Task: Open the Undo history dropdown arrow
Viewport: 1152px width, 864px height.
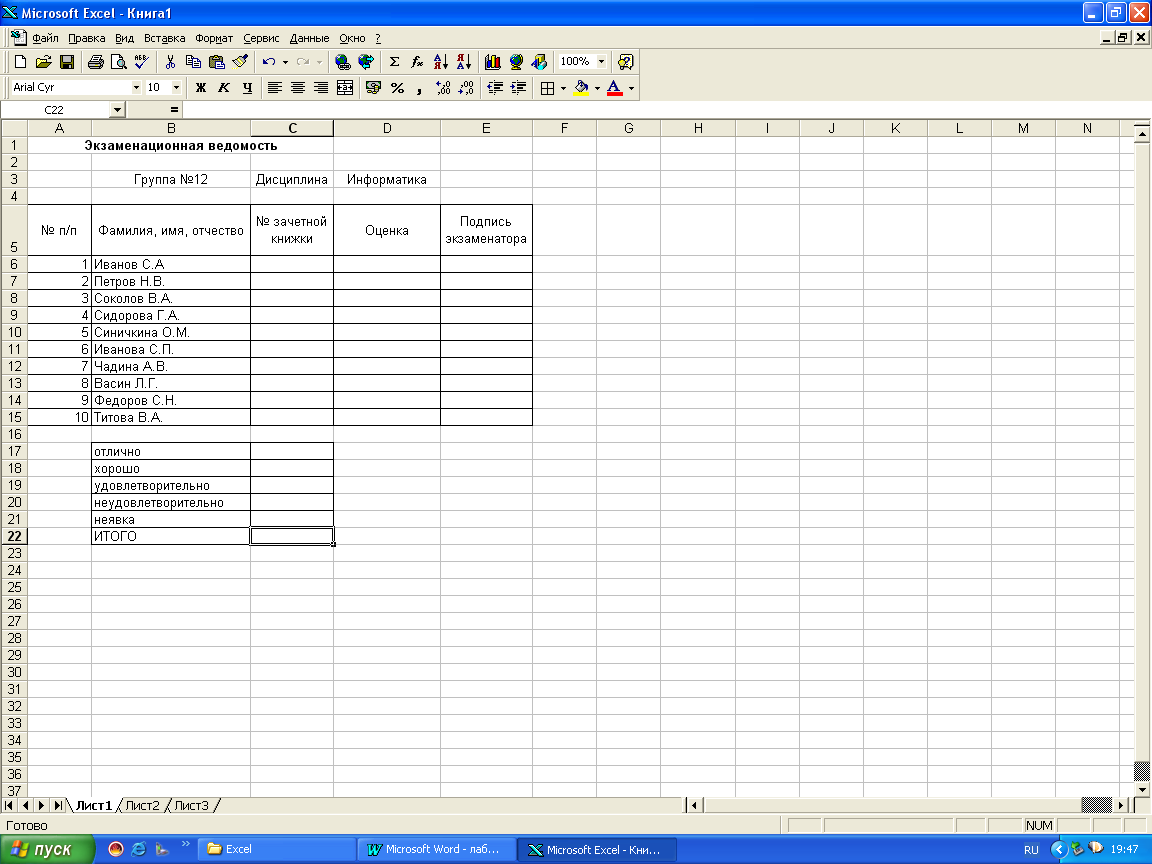Action: [x=285, y=62]
